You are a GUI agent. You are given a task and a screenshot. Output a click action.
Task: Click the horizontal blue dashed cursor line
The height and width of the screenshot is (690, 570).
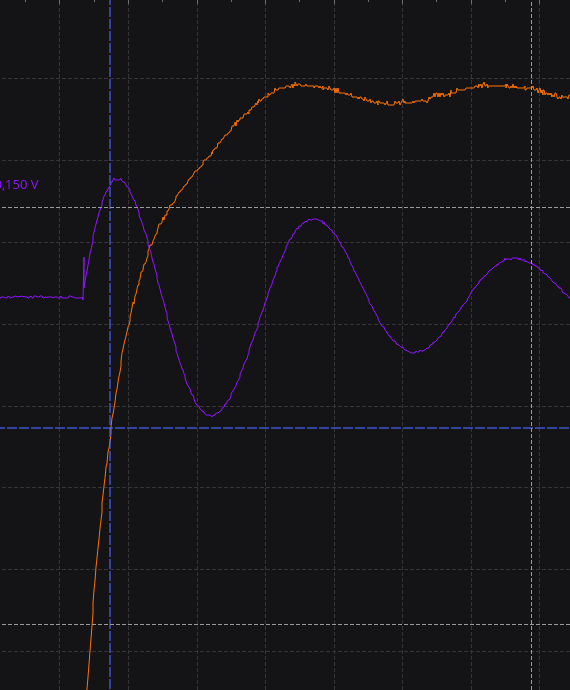(x=285, y=428)
